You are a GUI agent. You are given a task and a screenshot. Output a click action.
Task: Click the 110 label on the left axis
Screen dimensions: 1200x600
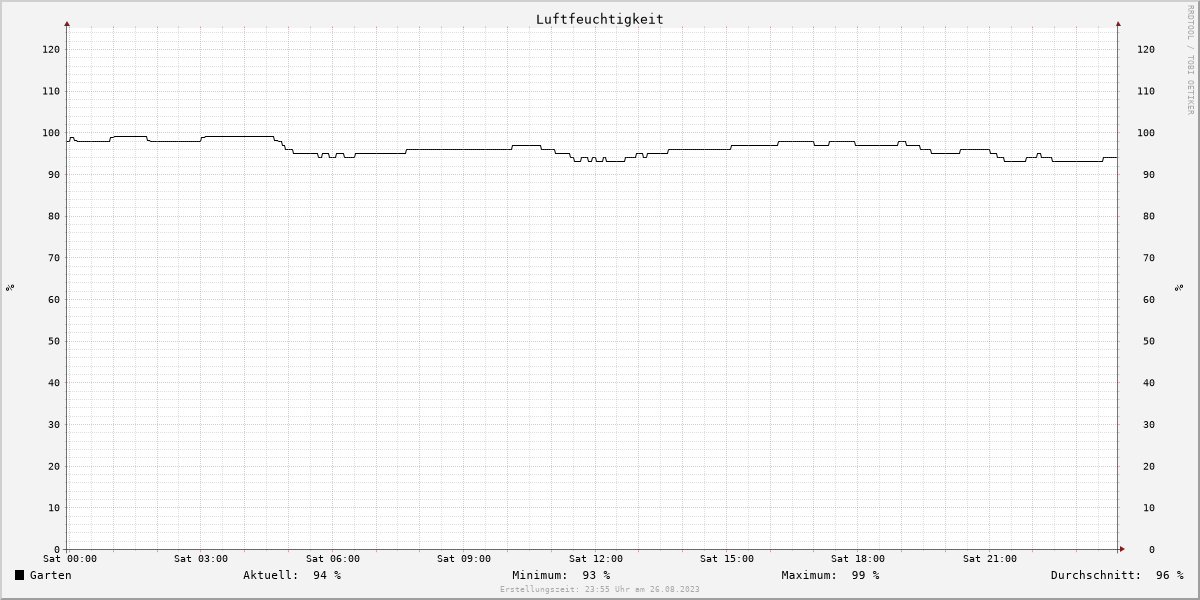pyautogui.click(x=51, y=91)
